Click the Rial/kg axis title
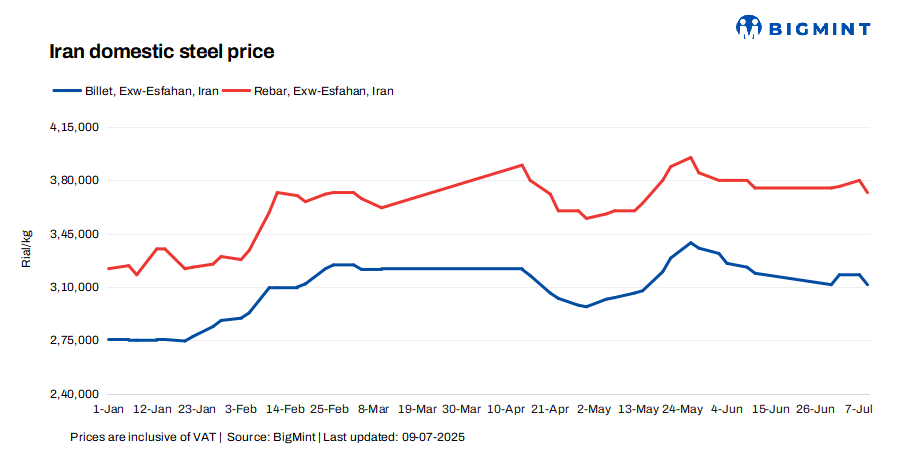 [x=27, y=248]
